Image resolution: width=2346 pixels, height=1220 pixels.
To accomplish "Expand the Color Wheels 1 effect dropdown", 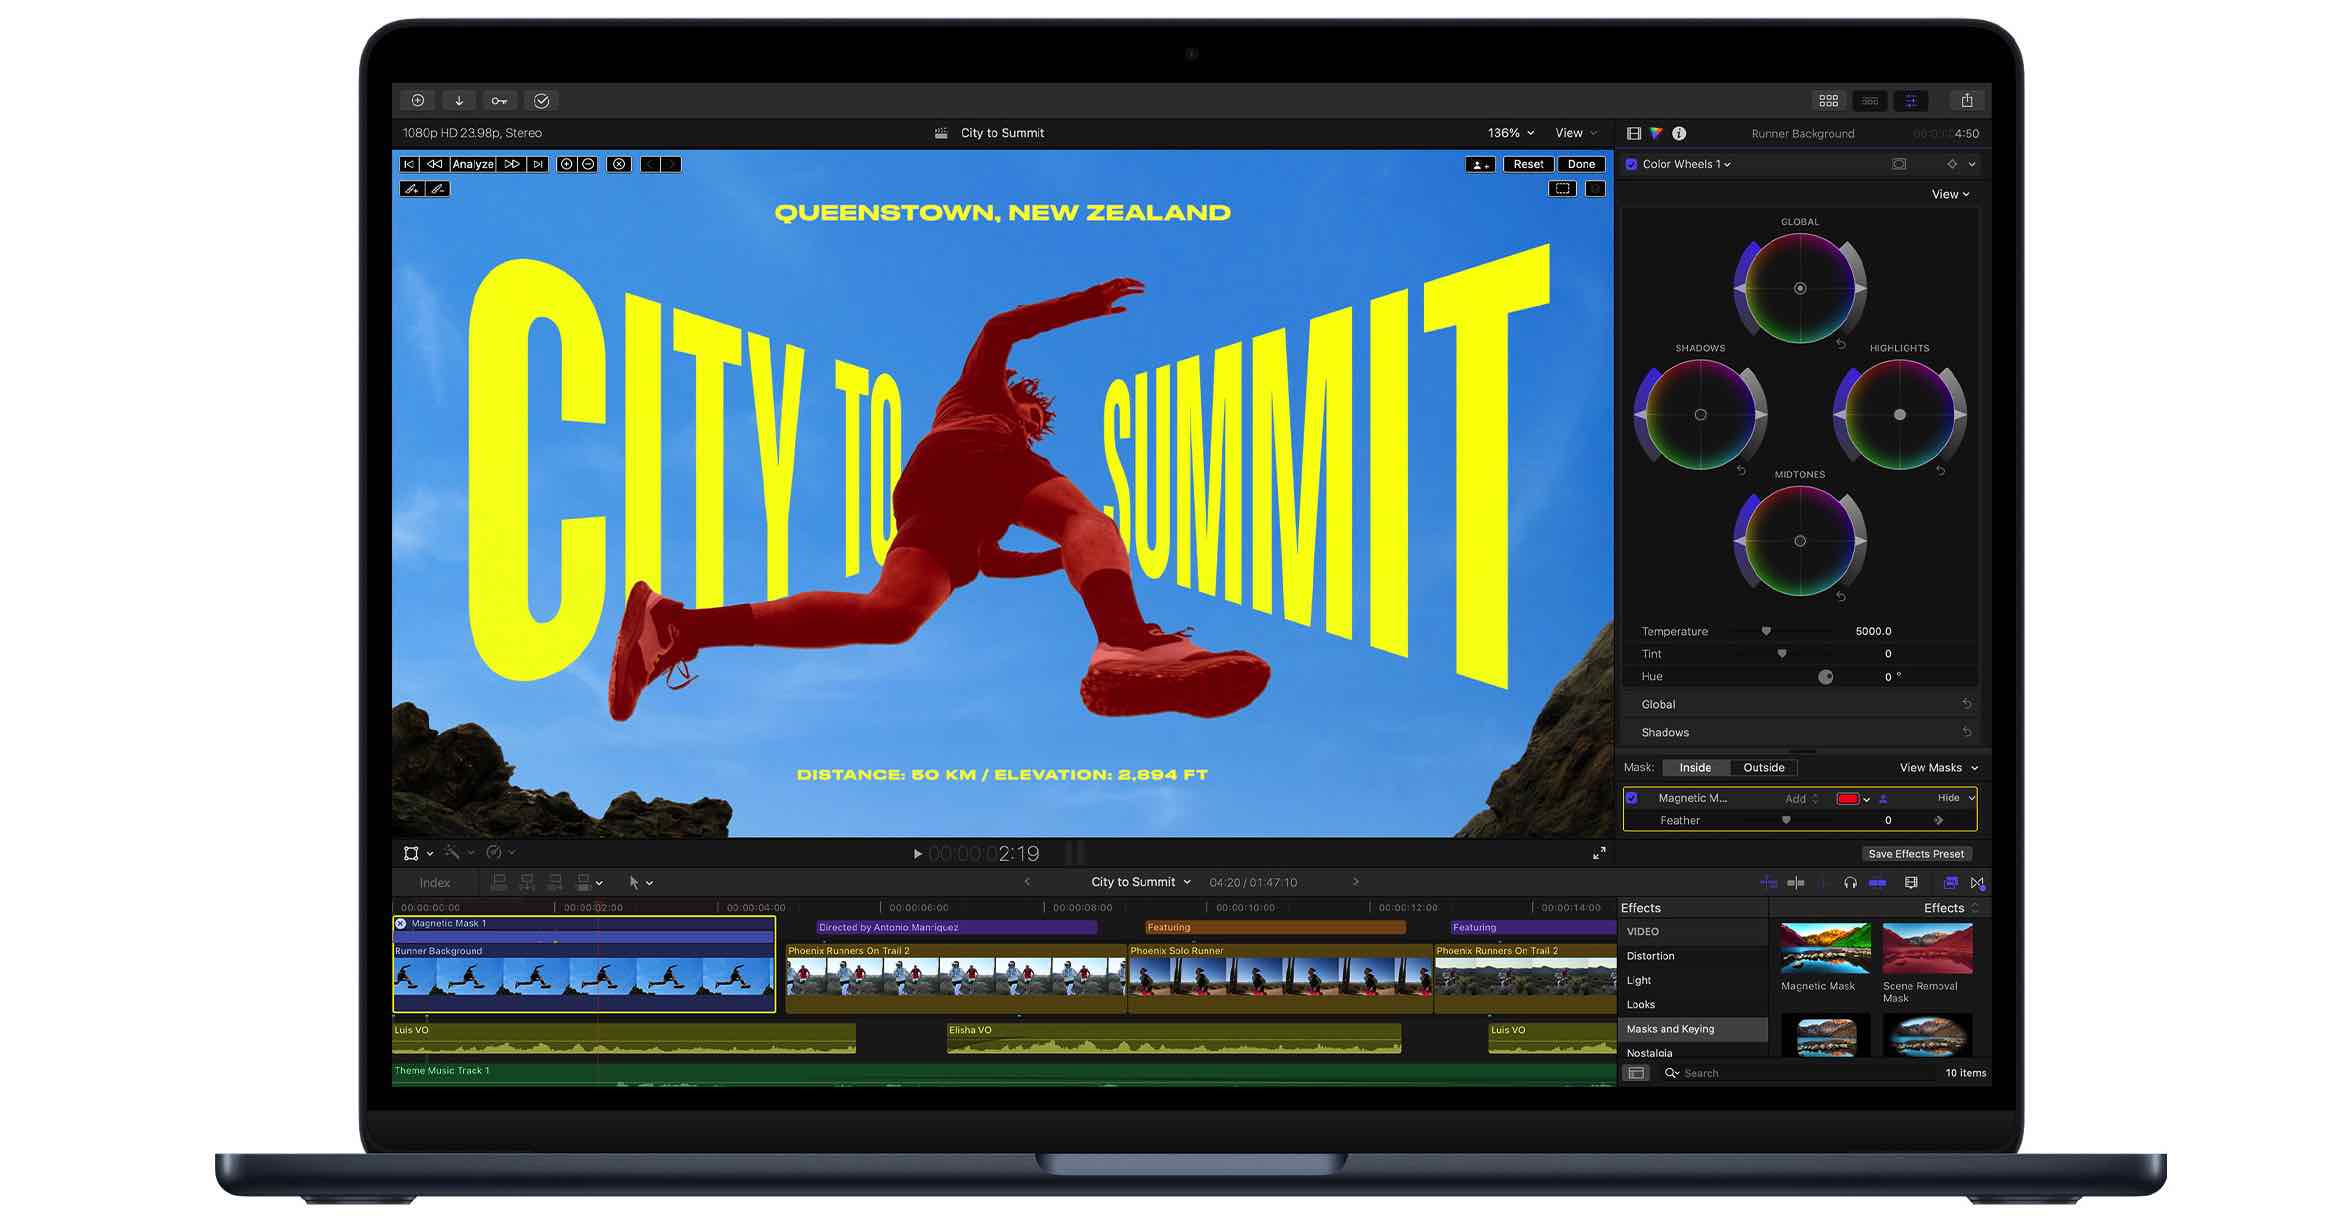I will click(1727, 164).
